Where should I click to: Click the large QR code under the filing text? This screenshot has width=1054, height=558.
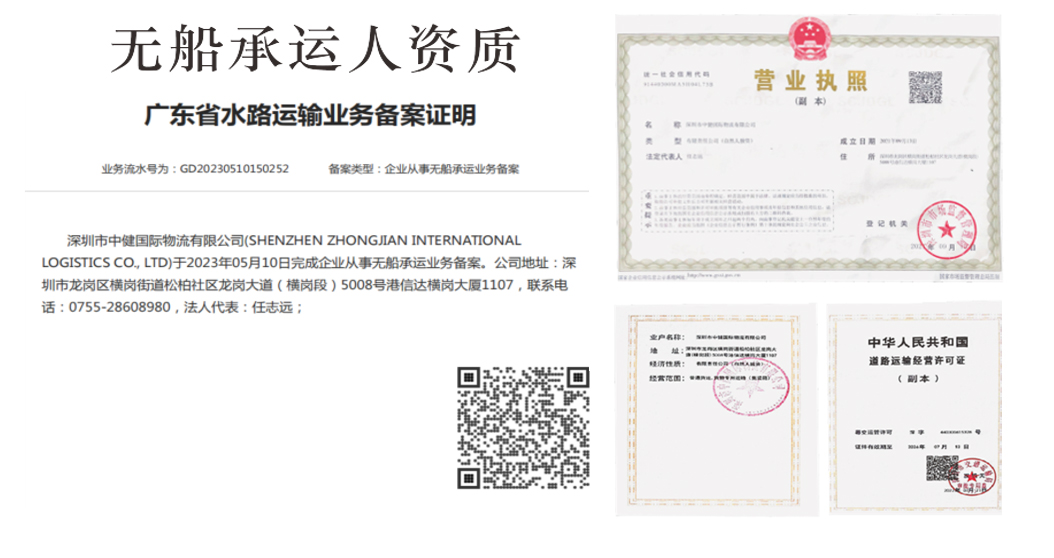523,428
